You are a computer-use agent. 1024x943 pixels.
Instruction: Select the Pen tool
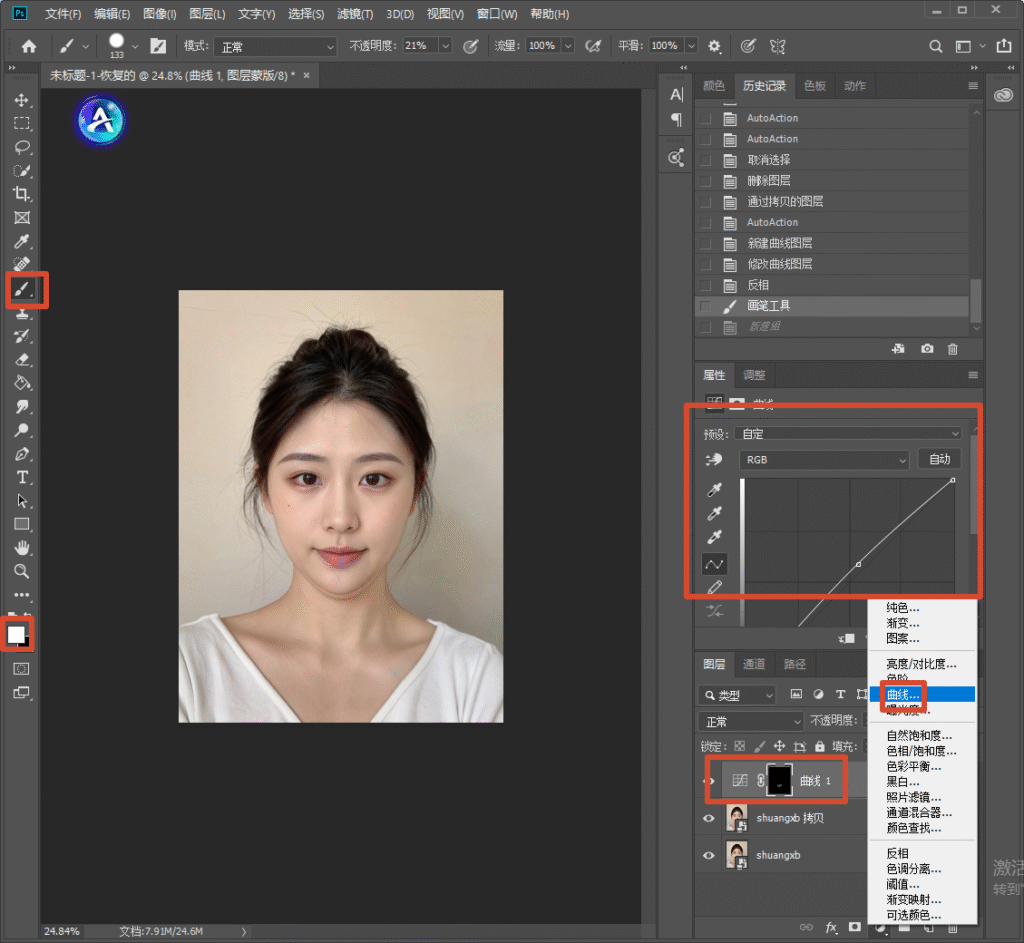[22, 454]
